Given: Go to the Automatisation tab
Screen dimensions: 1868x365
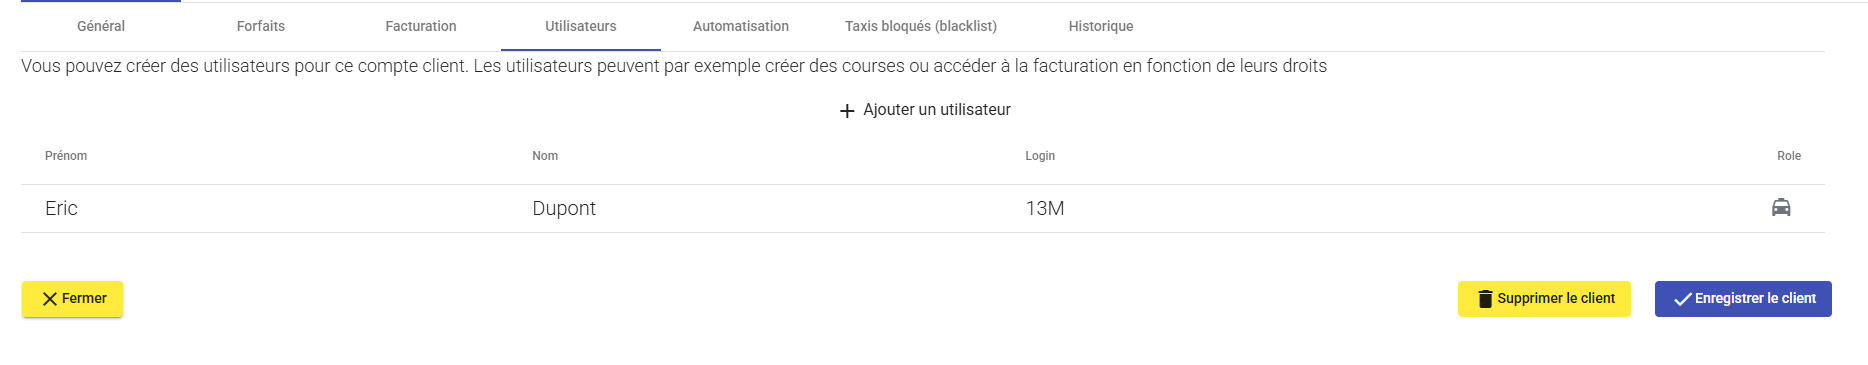Looking at the screenshot, I should click(741, 26).
